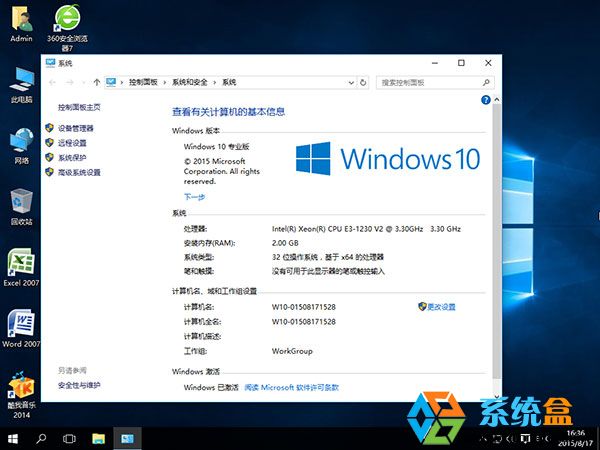This screenshot has height=450, width=600.
Task: Open 远程设置 link
Action: (x=72, y=143)
